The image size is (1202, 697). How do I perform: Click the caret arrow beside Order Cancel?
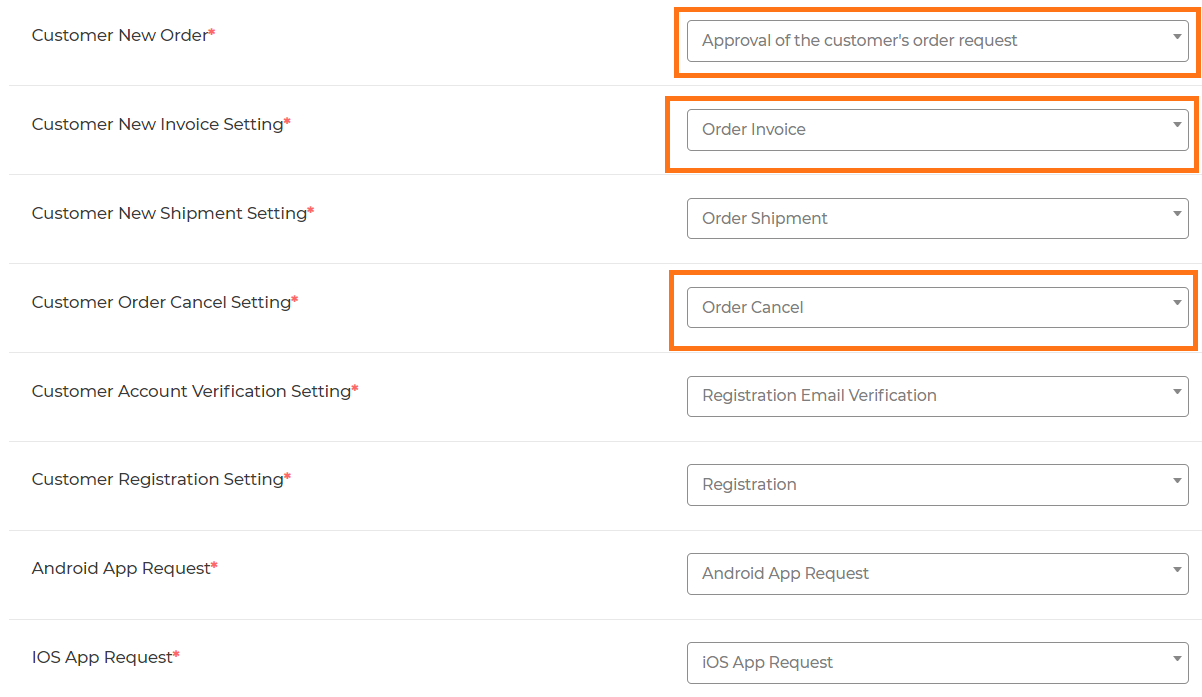1177,303
